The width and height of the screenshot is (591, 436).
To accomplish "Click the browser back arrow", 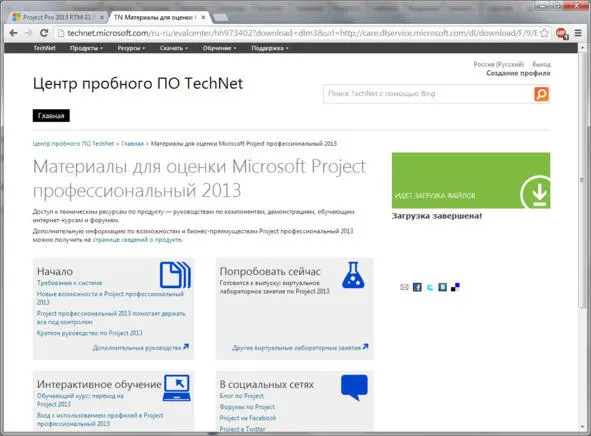I will coord(14,33).
